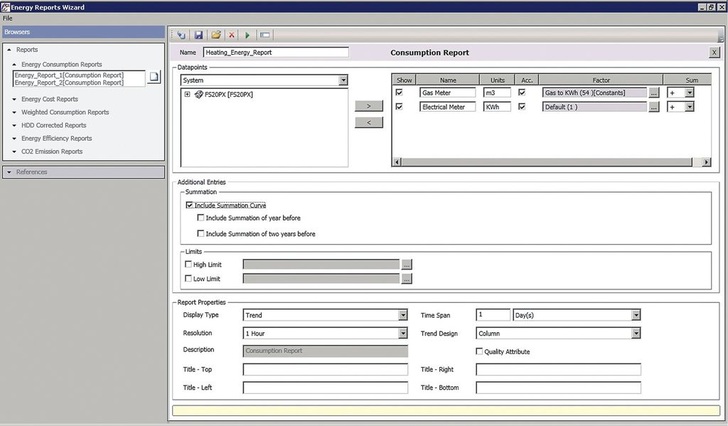Open Sum dropdown for Electrical Meter
This screenshot has height=426, width=728.
(689, 107)
